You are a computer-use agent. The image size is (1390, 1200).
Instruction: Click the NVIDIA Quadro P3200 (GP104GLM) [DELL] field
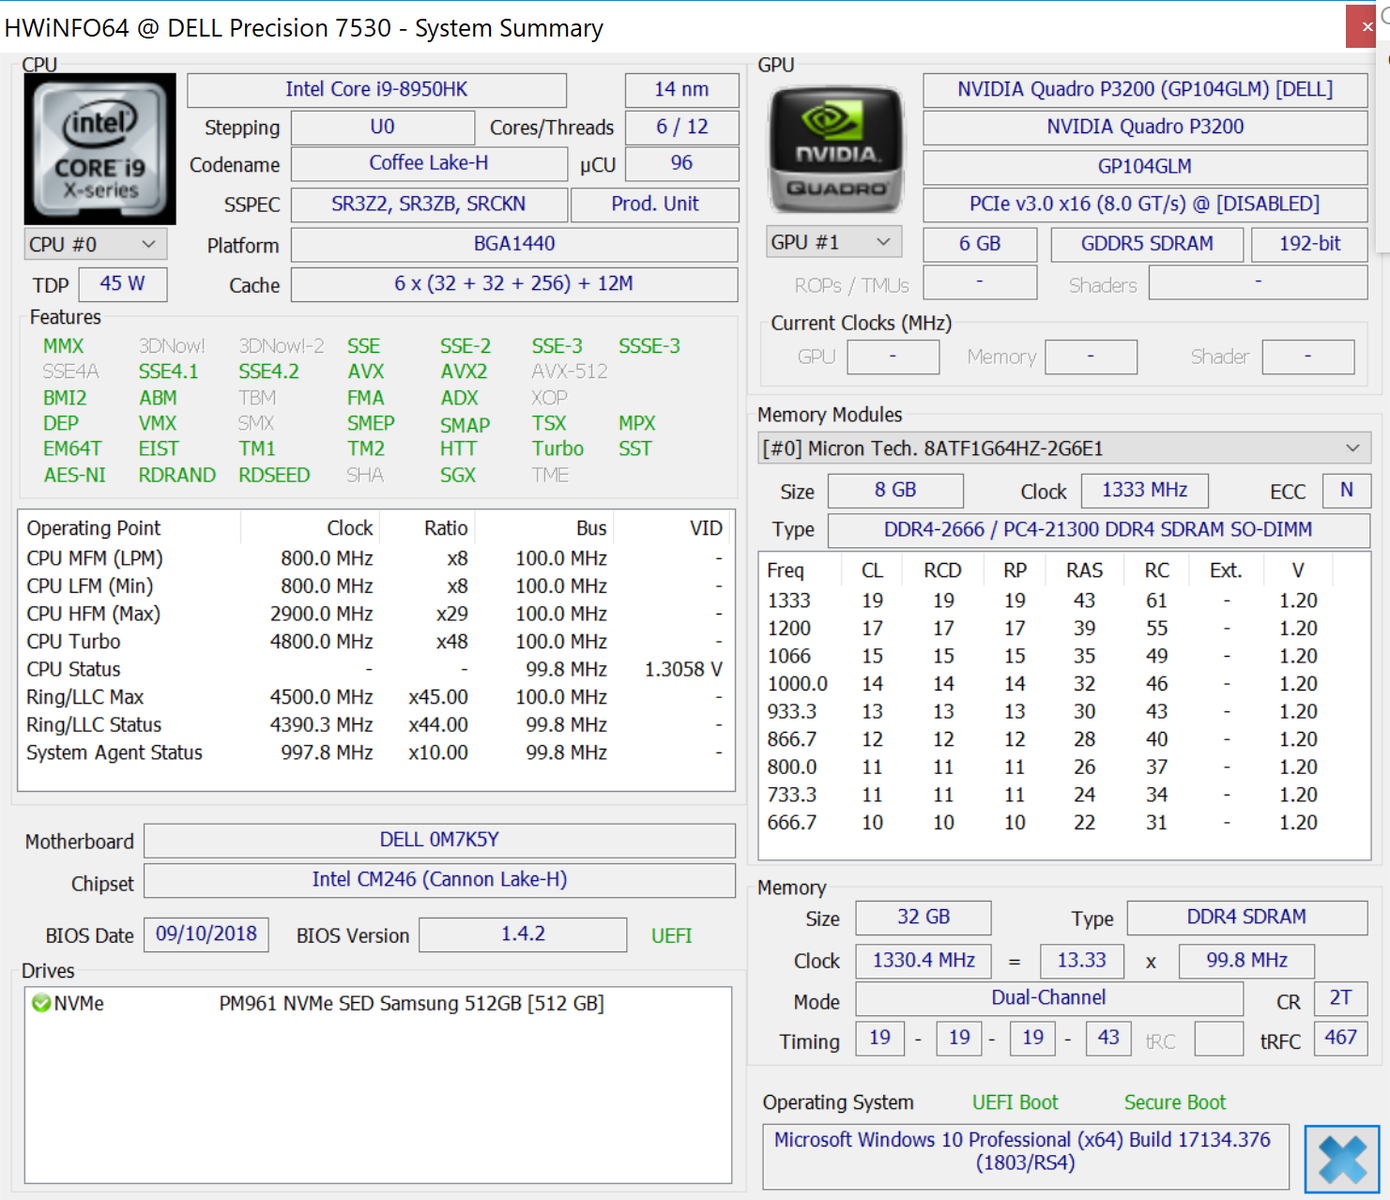pyautogui.click(x=1145, y=90)
